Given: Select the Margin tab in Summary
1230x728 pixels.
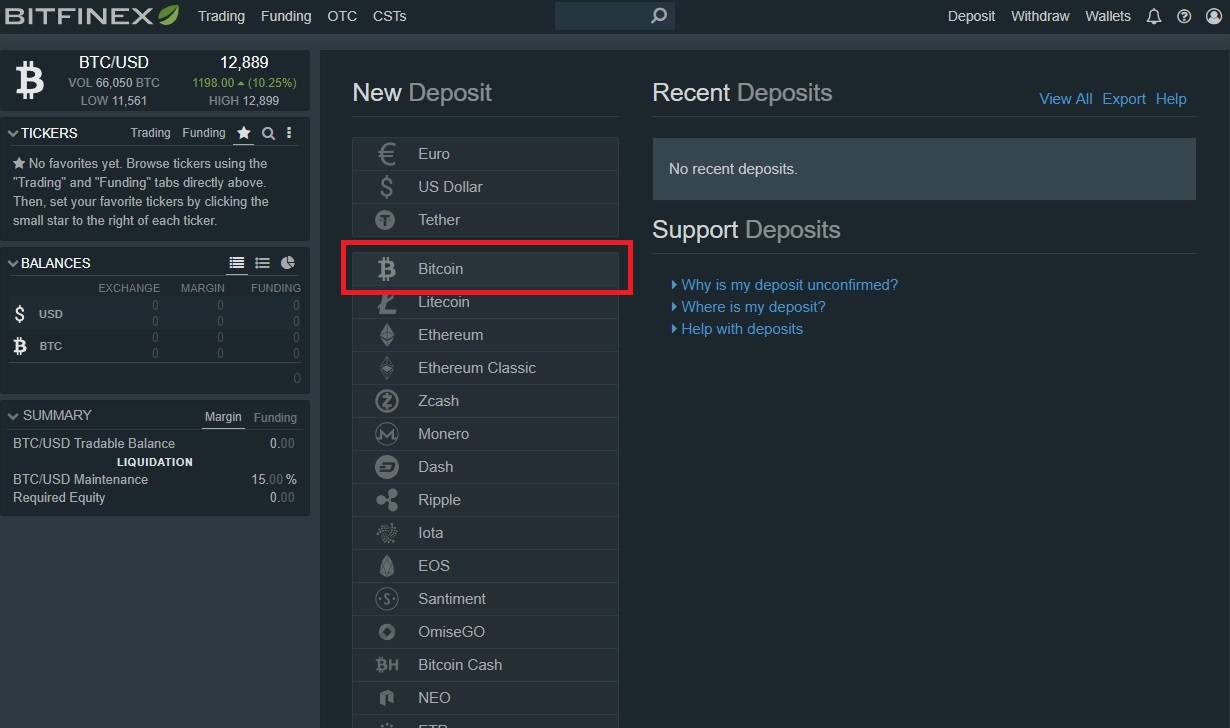Looking at the screenshot, I should (x=223, y=417).
